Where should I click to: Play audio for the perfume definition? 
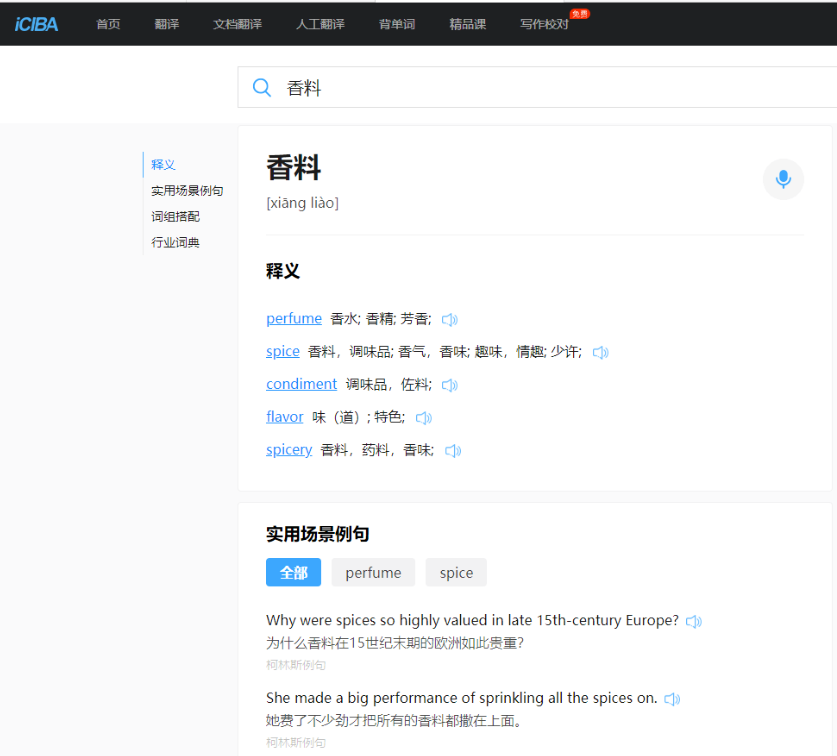coord(450,320)
